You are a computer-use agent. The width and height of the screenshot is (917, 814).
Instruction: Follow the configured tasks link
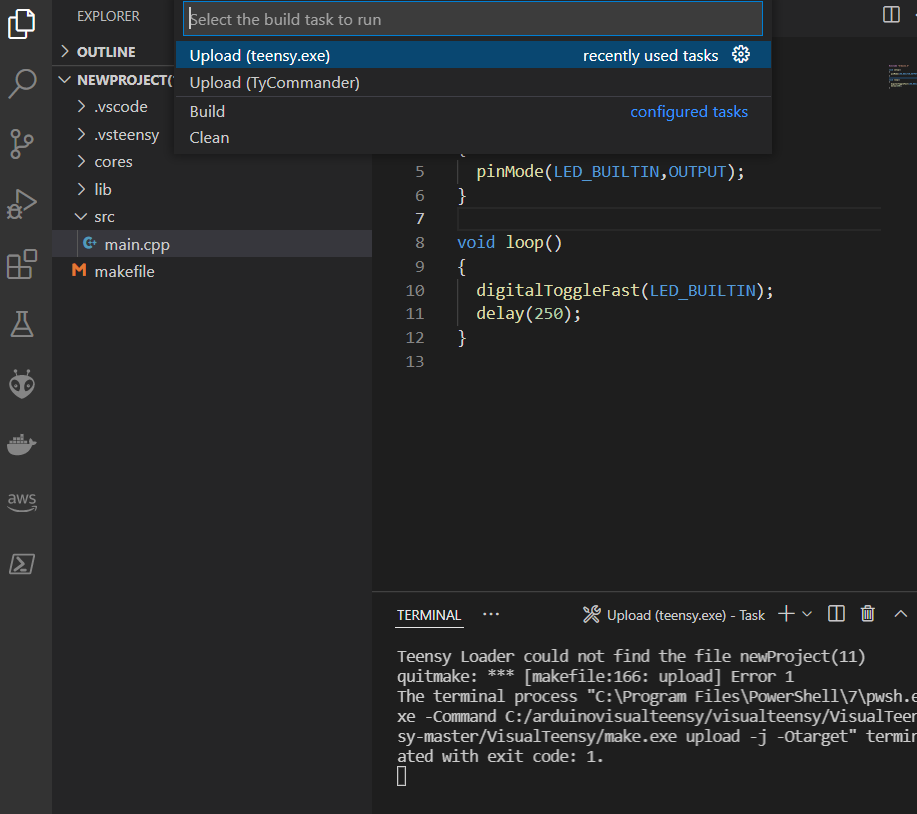(689, 111)
